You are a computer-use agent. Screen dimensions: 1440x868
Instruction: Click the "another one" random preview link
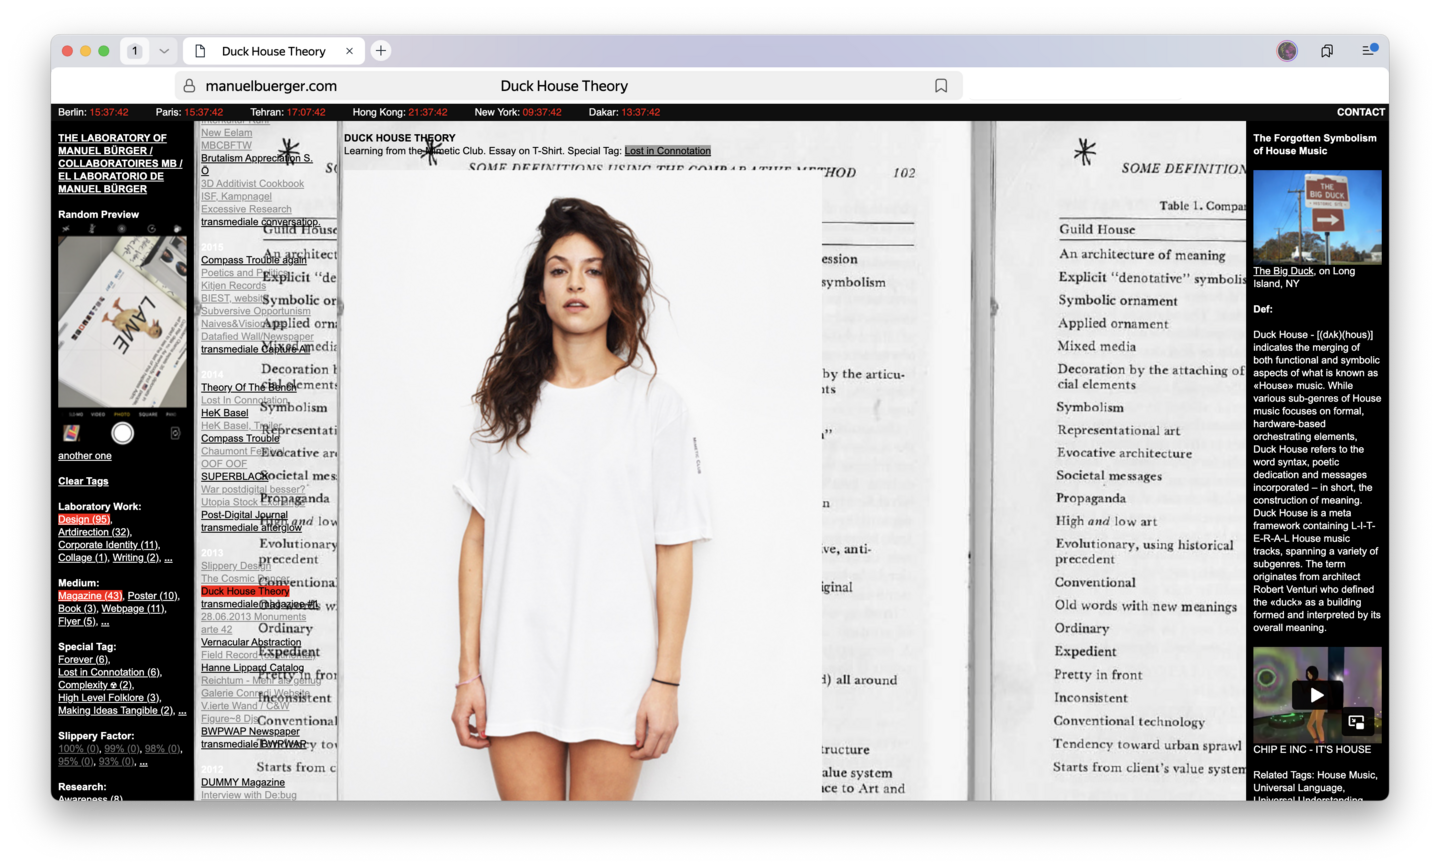[85, 456]
